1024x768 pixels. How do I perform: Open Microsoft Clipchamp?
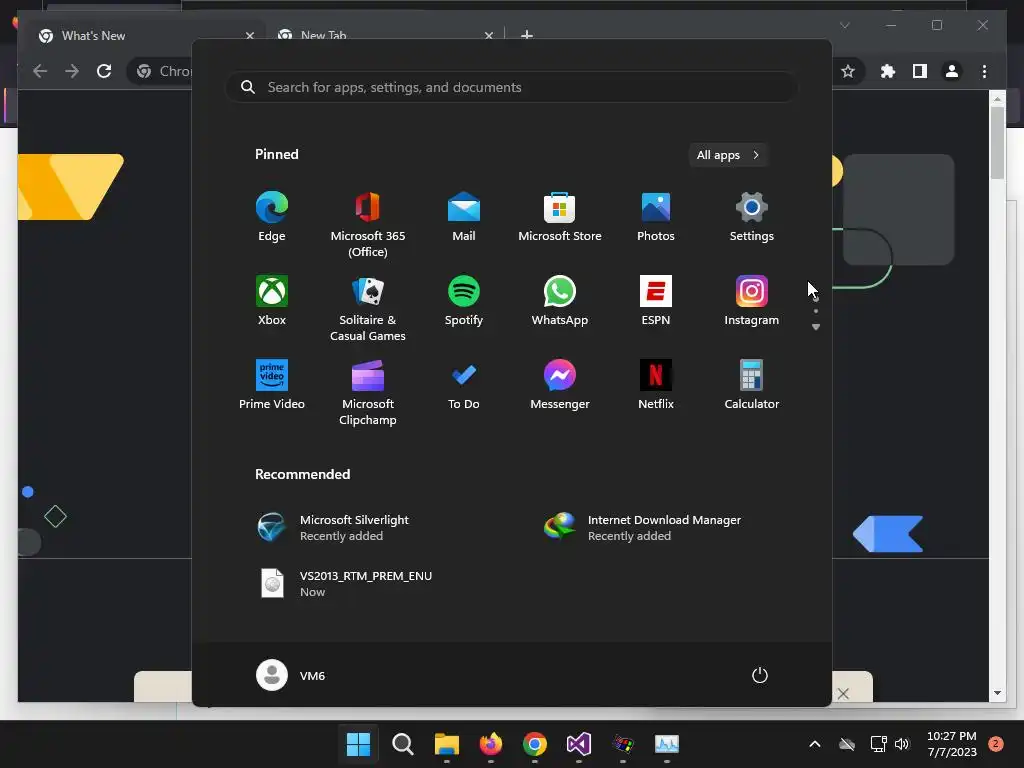(368, 393)
